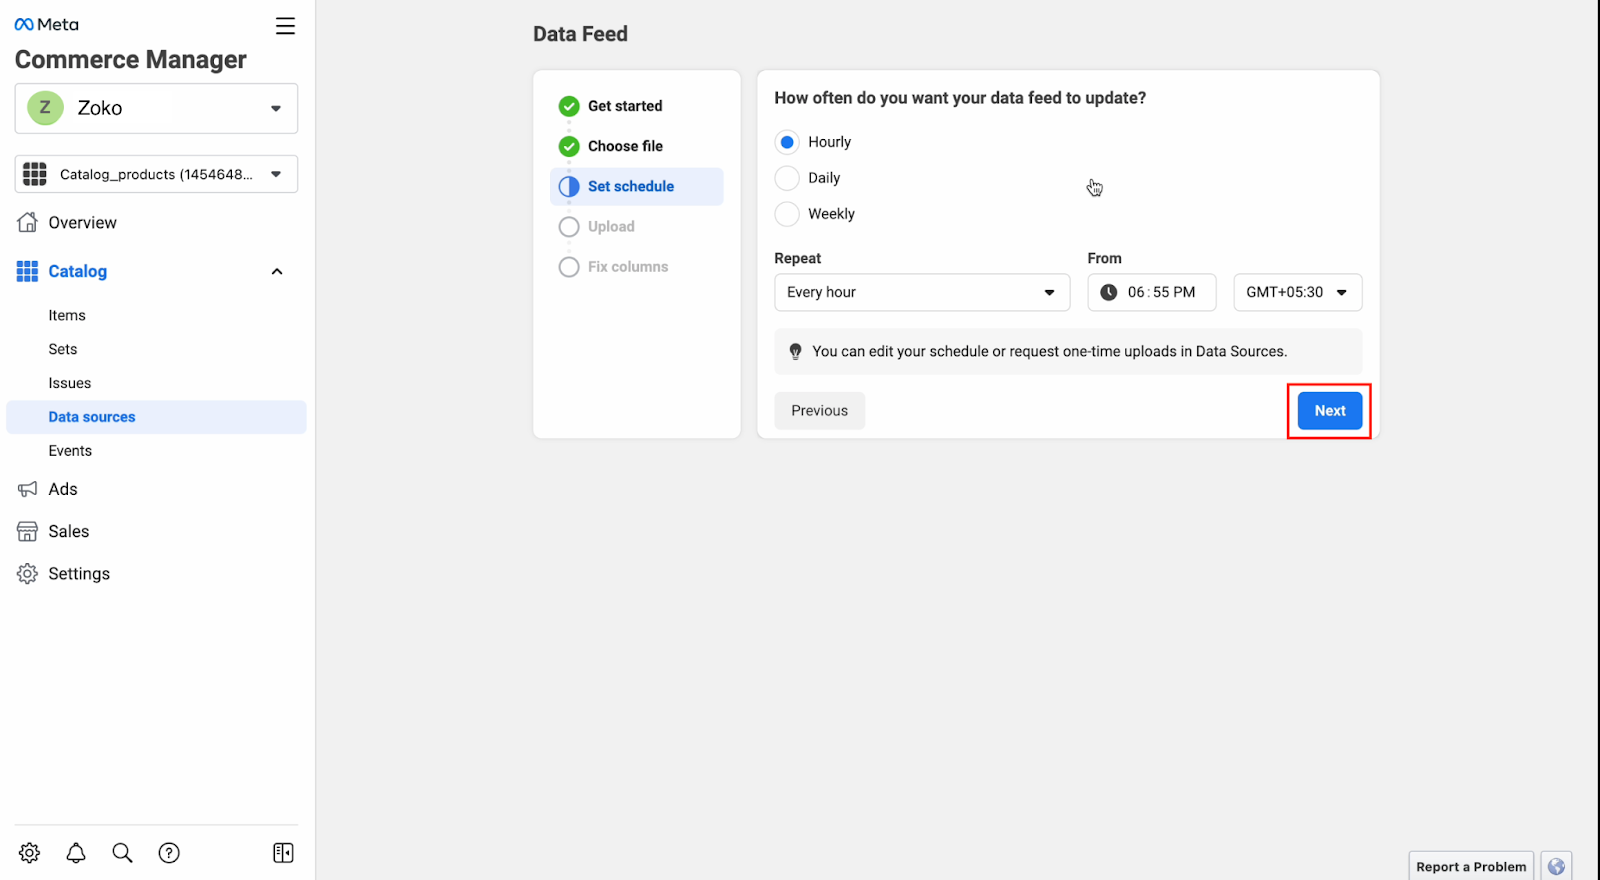Click the lightbulb tip icon

pyautogui.click(x=795, y=352)
